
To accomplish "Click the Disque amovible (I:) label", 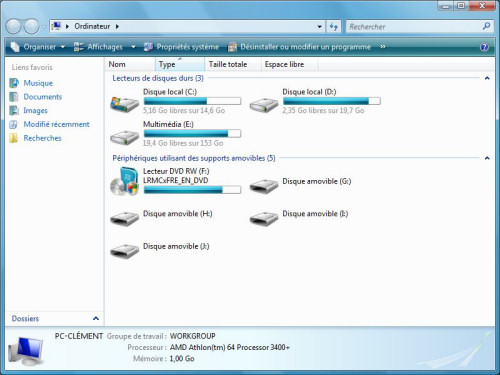I will (x=315, y=213).
